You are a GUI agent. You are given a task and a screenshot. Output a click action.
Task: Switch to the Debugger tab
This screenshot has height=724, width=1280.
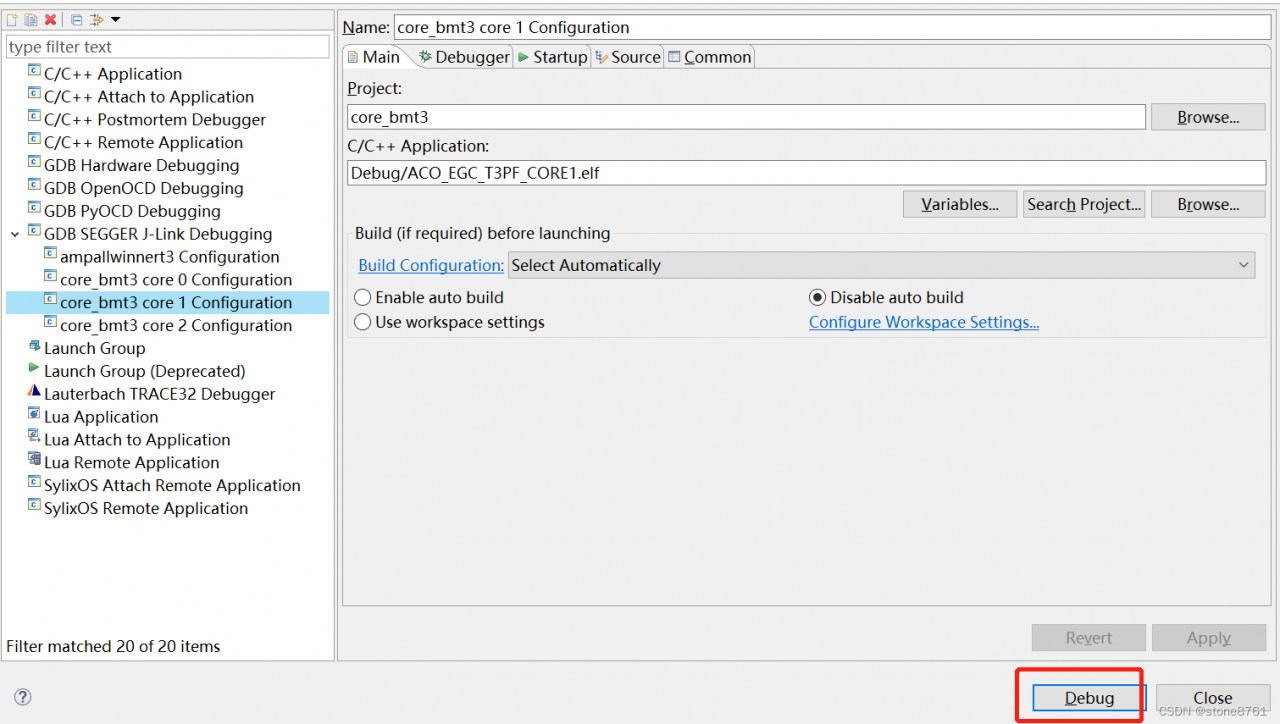point(464,57)
